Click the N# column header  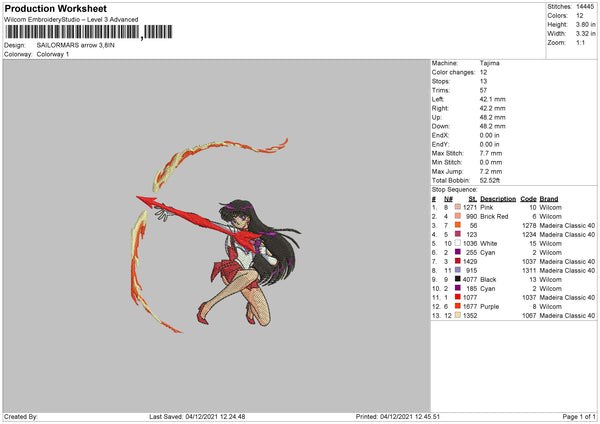pyautogui.click(x=448, y=199)
